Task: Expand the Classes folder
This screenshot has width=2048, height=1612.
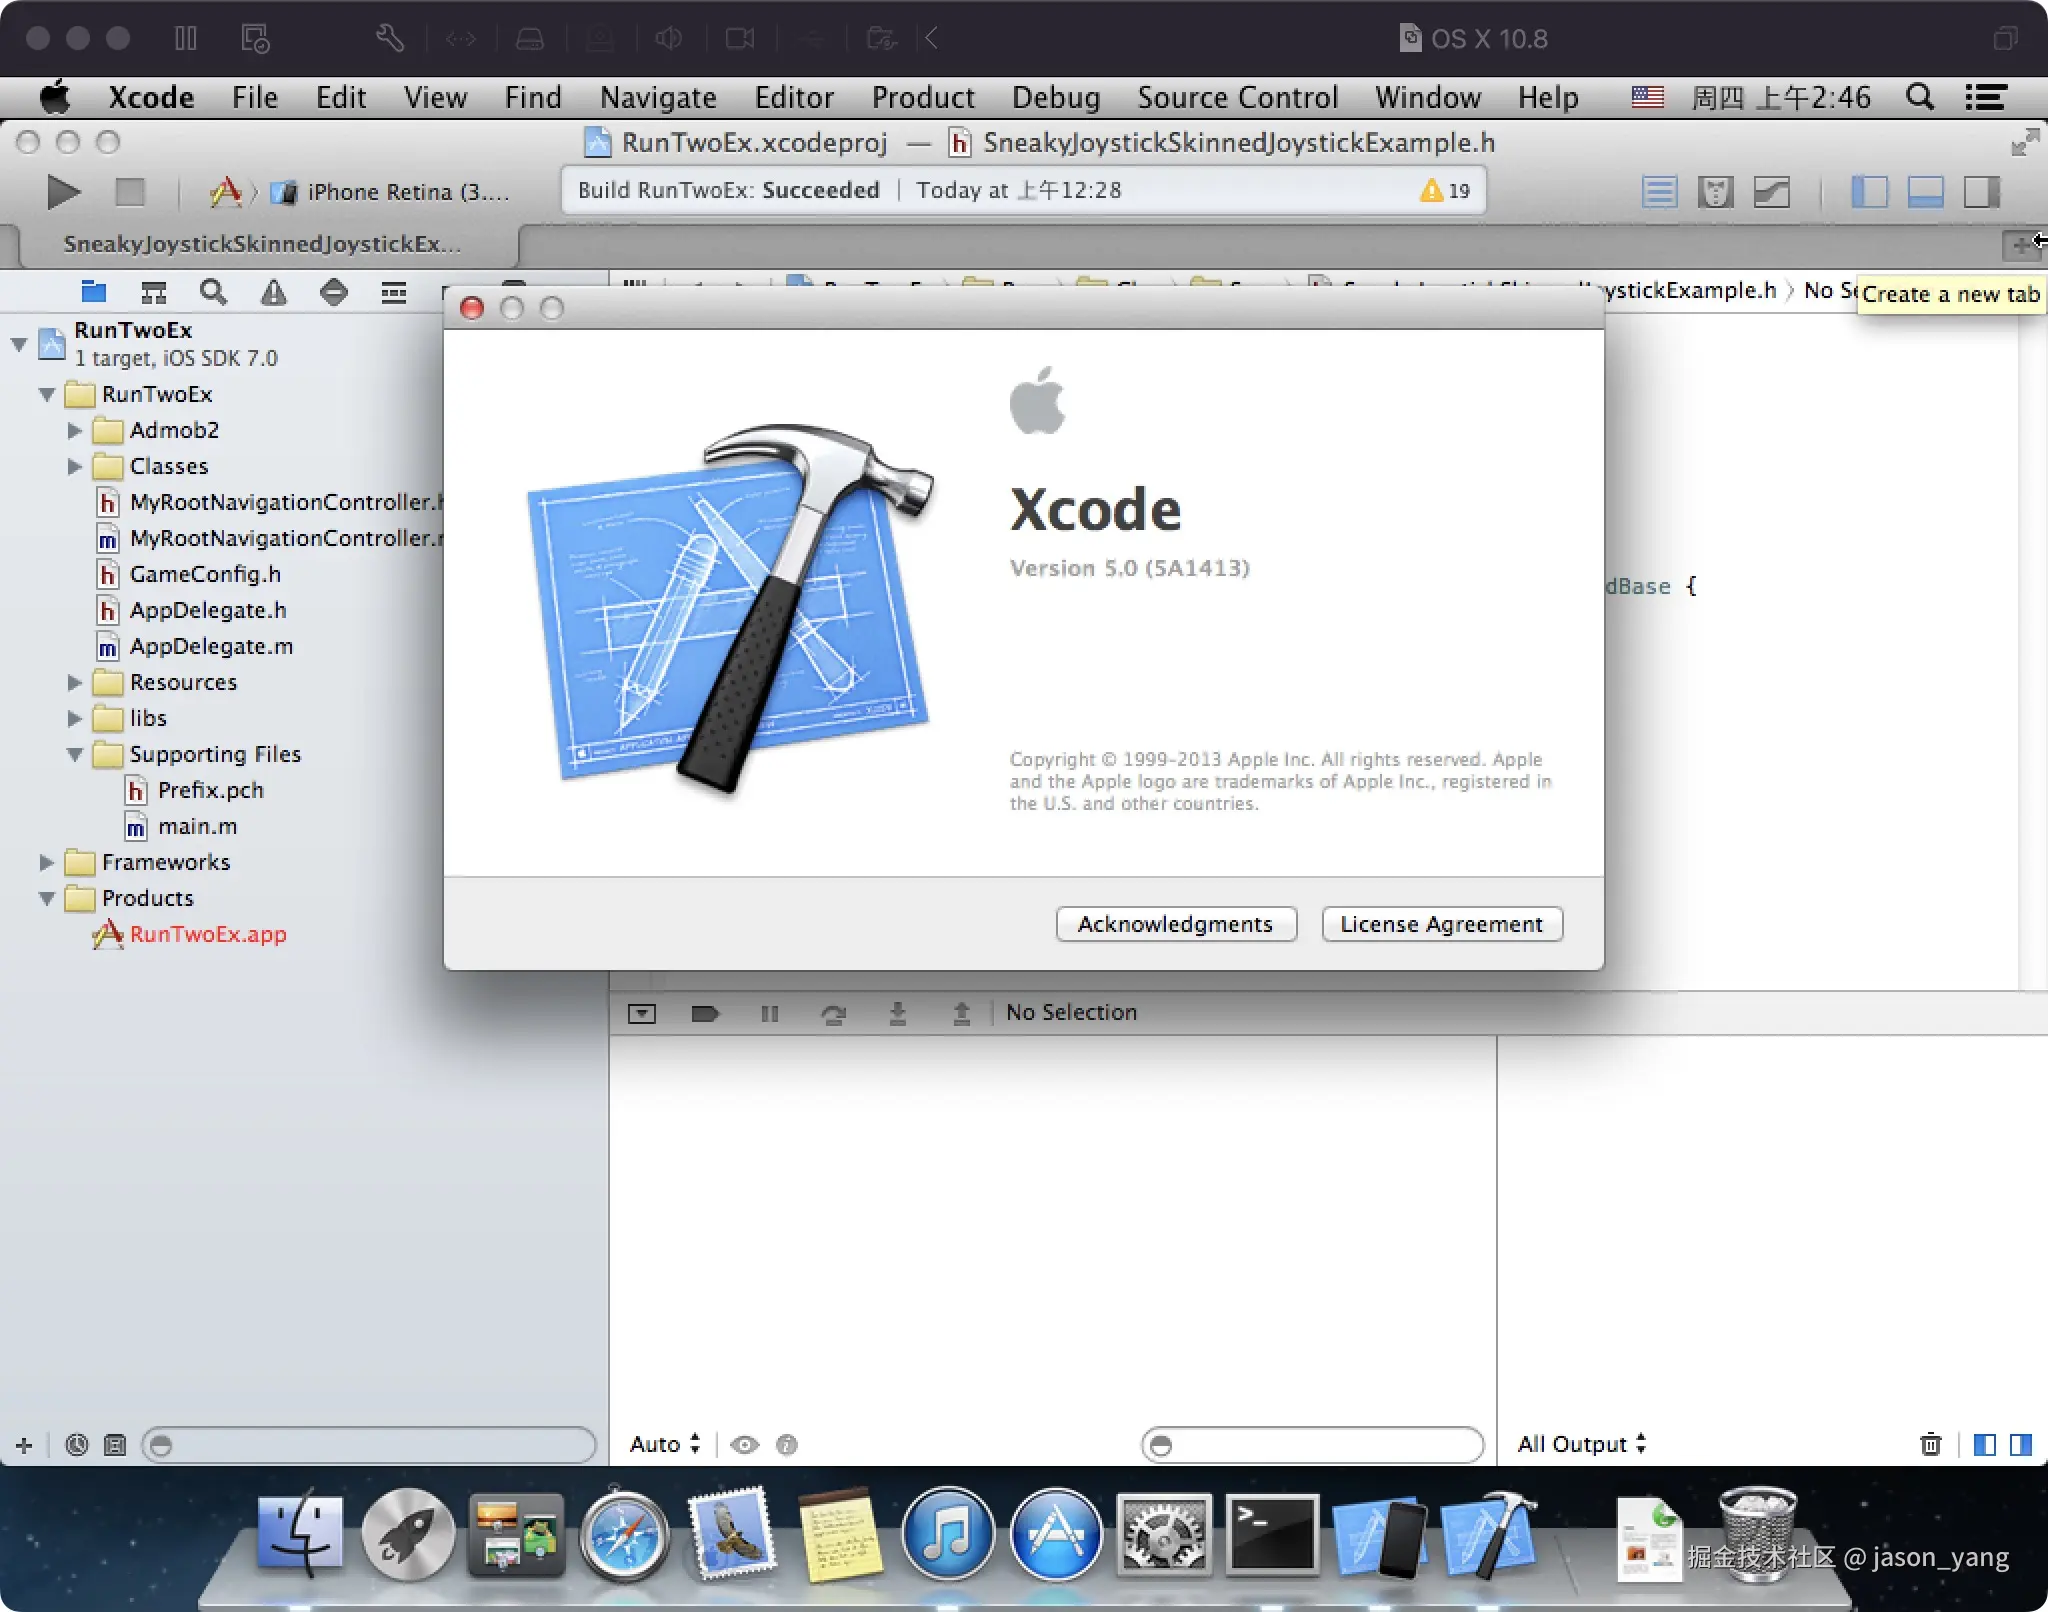Action: click(x=75, y=466)
